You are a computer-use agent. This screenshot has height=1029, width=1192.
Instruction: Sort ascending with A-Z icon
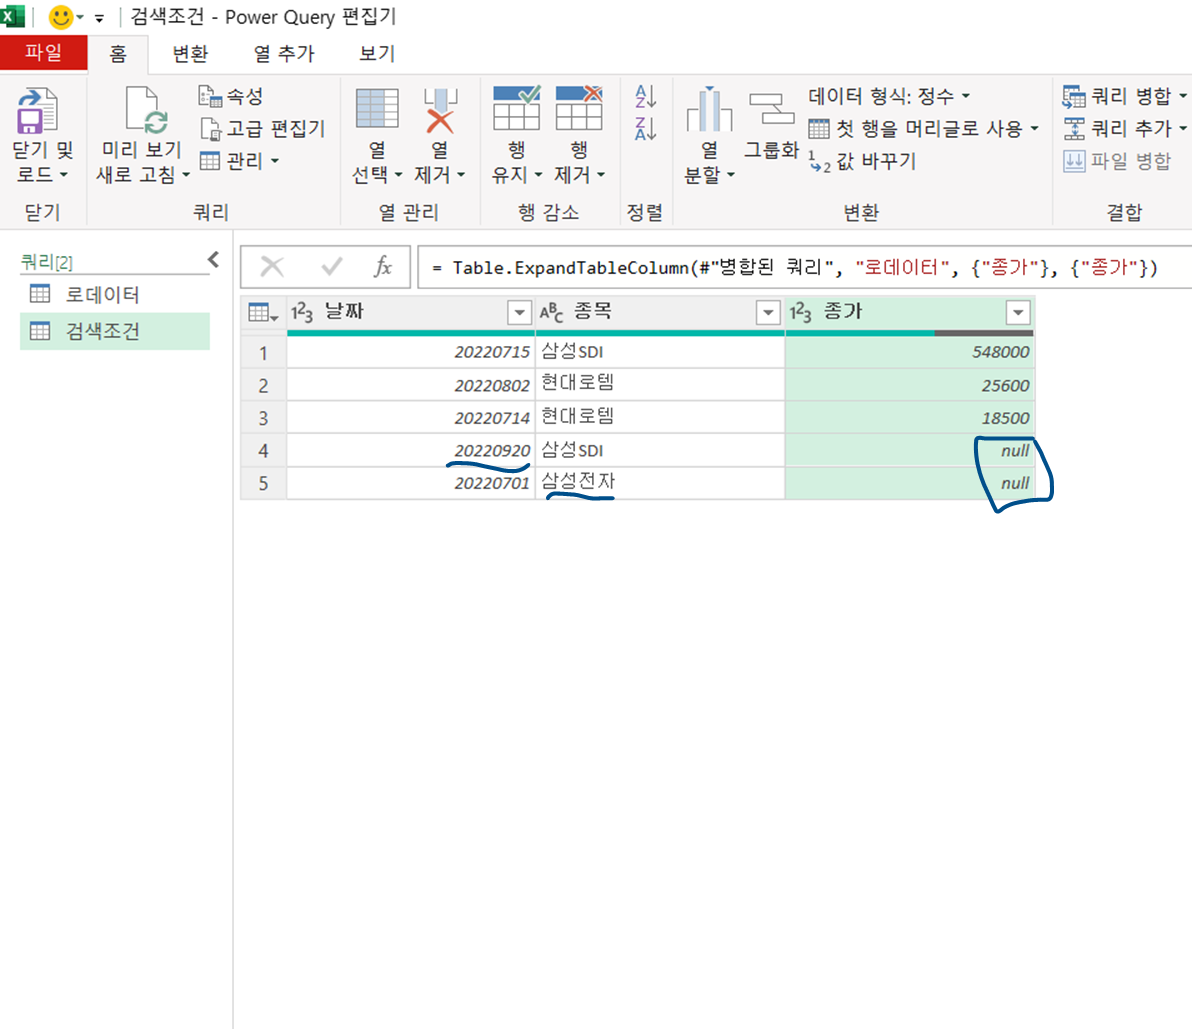(645, 96)
